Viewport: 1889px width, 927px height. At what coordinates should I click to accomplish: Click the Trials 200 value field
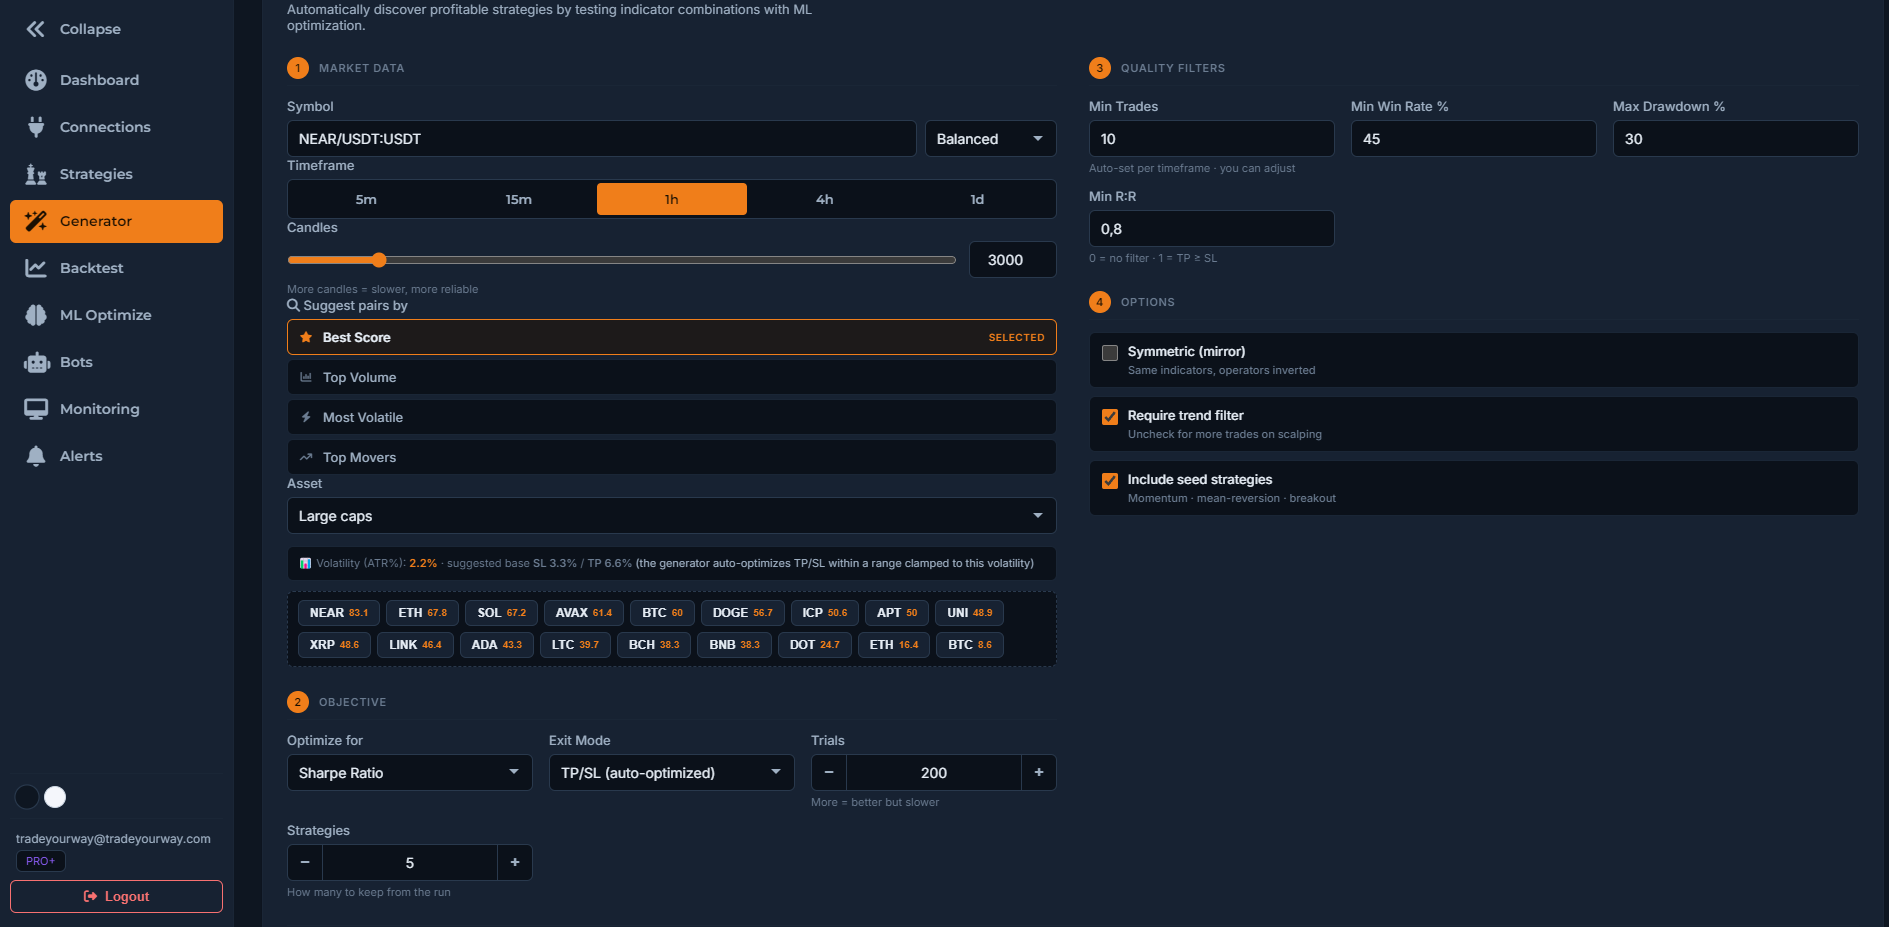(934, 772)
